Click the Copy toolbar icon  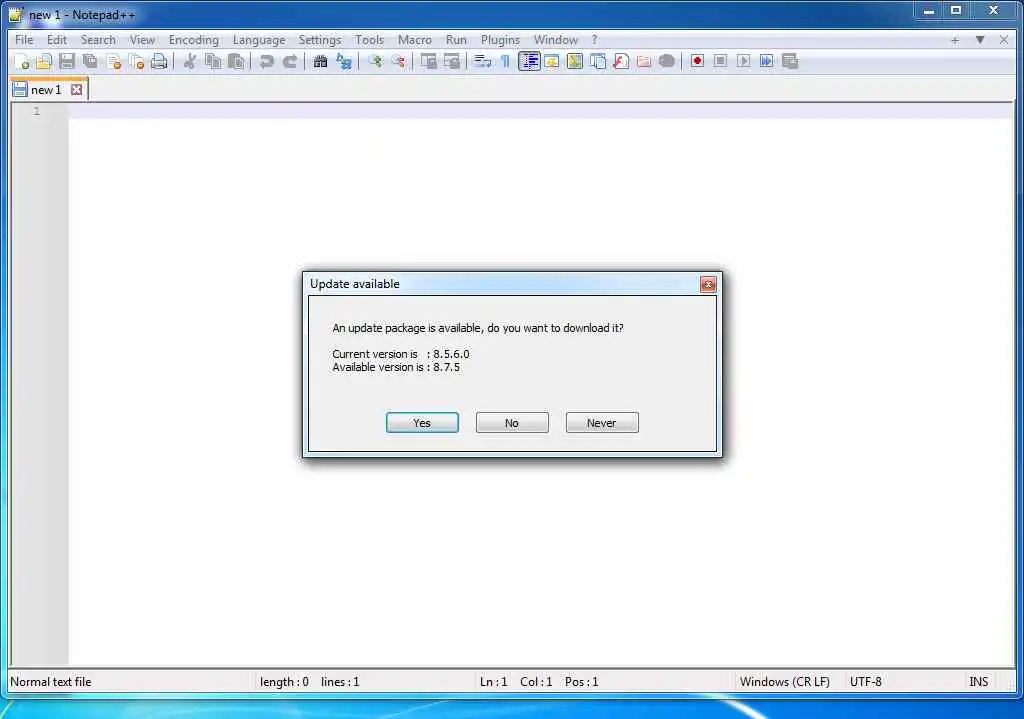tap(212, 61)
